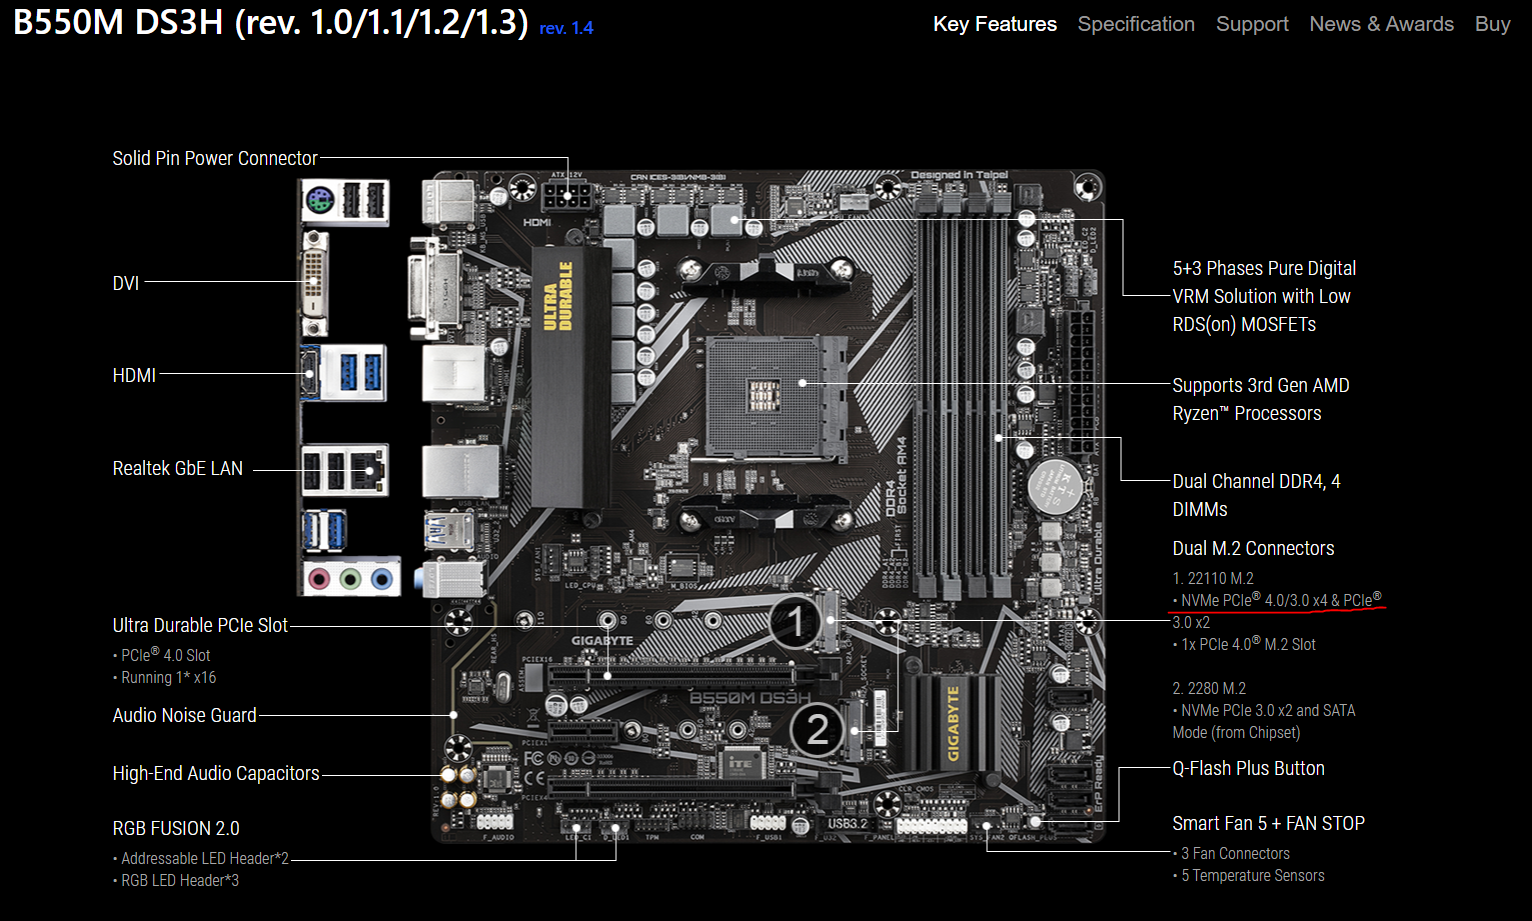Select the Buy tab
This screenshot has width=1532, height=921.
point(1492,24)
